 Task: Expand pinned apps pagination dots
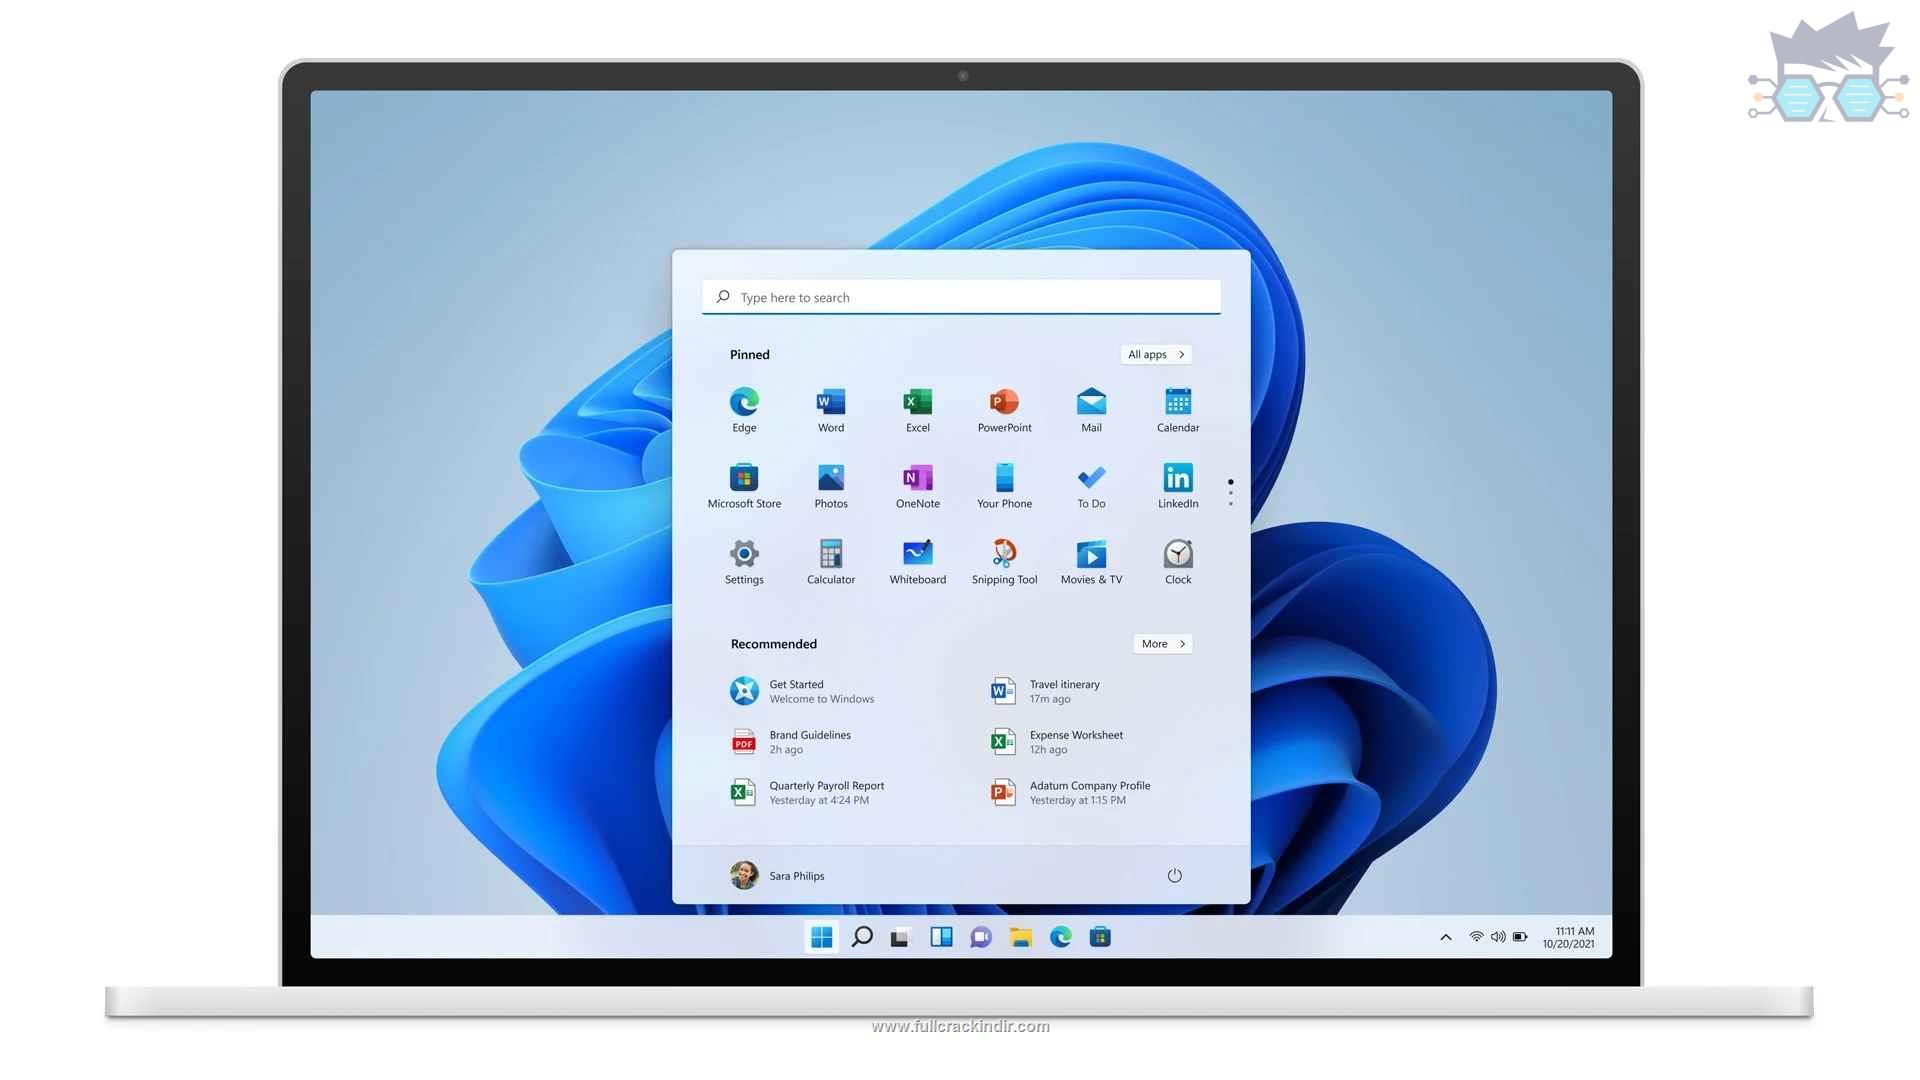pyautogui.click(x=1230, y=491)
